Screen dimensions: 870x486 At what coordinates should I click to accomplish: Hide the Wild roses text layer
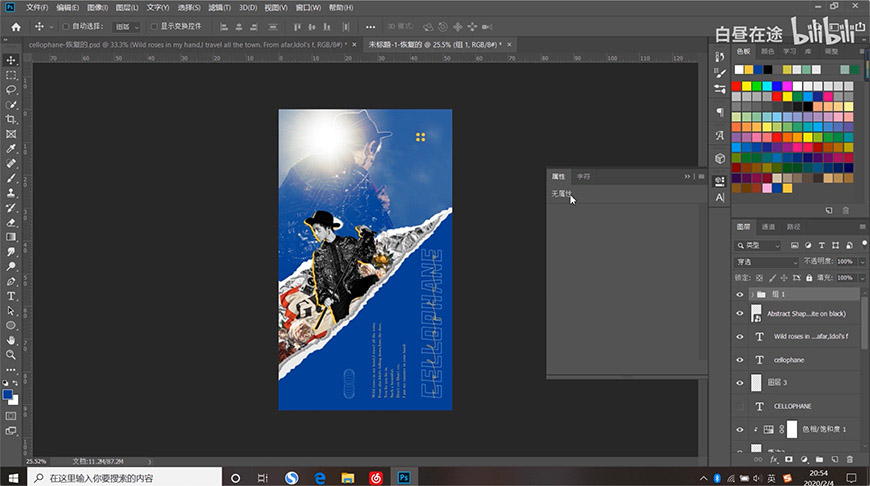[740, 337]
